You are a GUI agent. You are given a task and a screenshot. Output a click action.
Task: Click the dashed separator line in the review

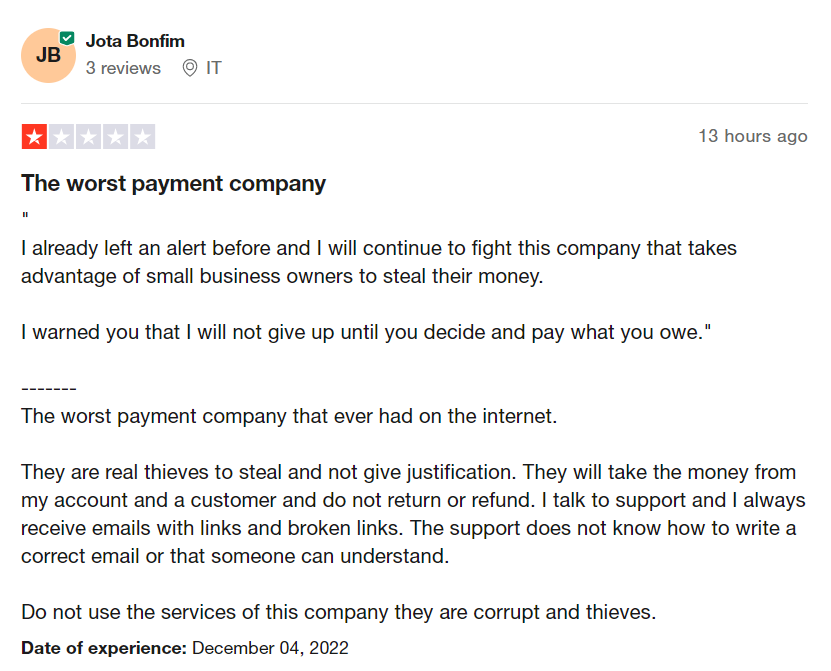[49, 388]
